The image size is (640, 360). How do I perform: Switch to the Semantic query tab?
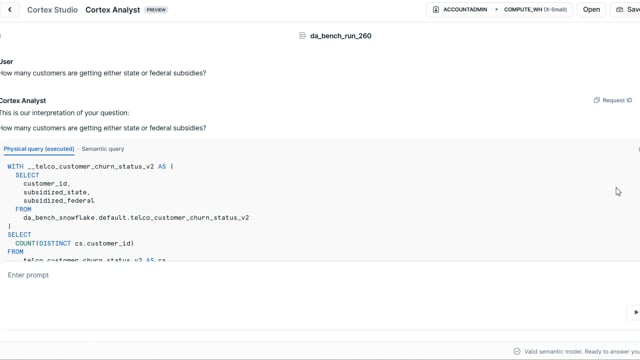pyautogui.click(x=103, y=149)
